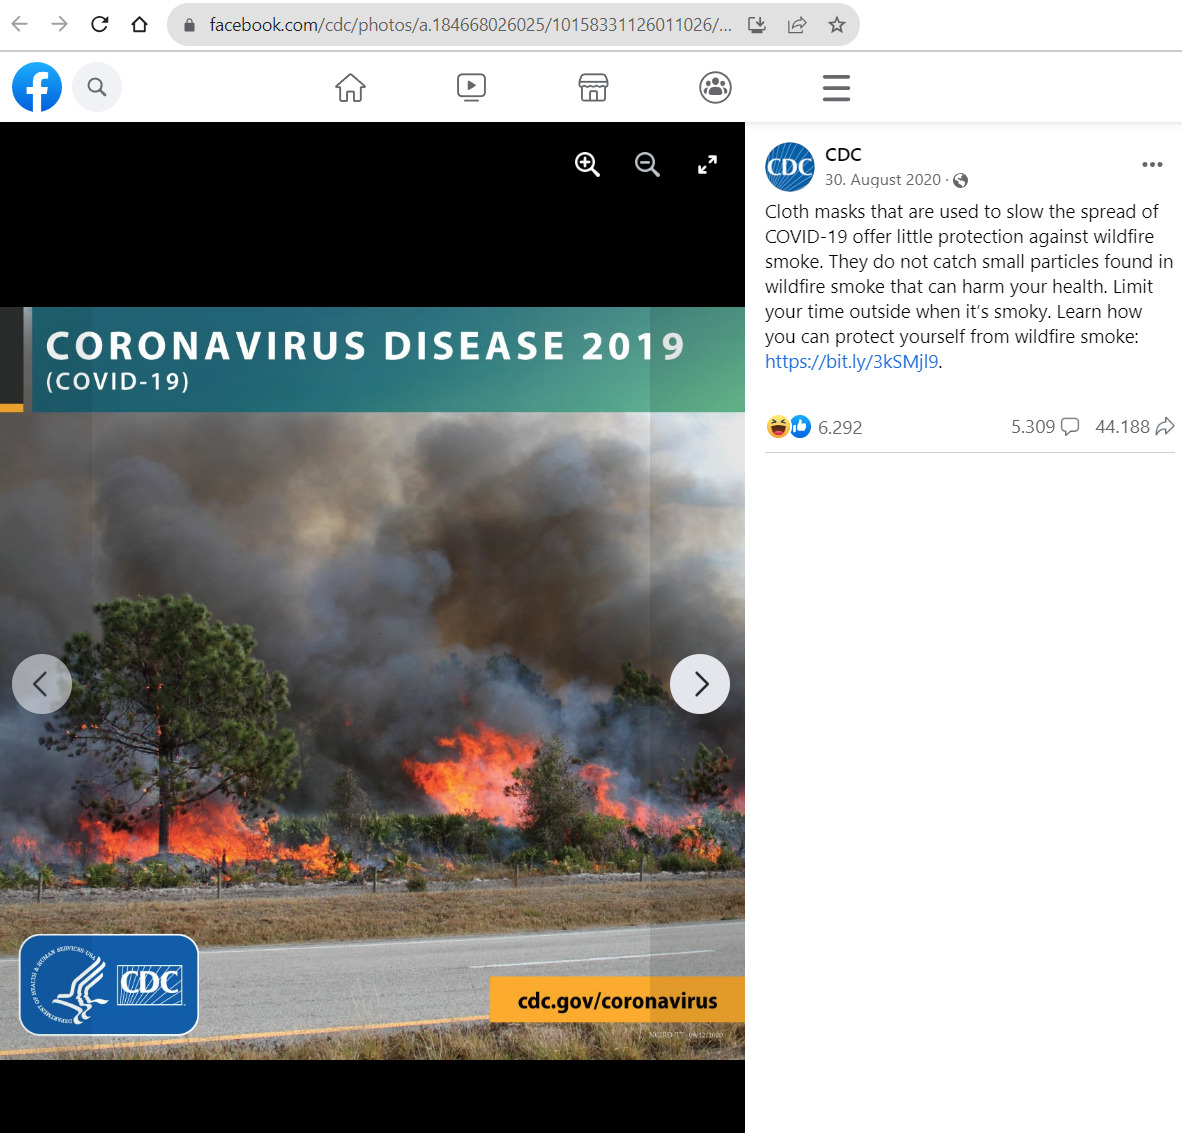Expand the 5.309 comments
The image size is (1182, 1133).
click(x=1044, y=427)
